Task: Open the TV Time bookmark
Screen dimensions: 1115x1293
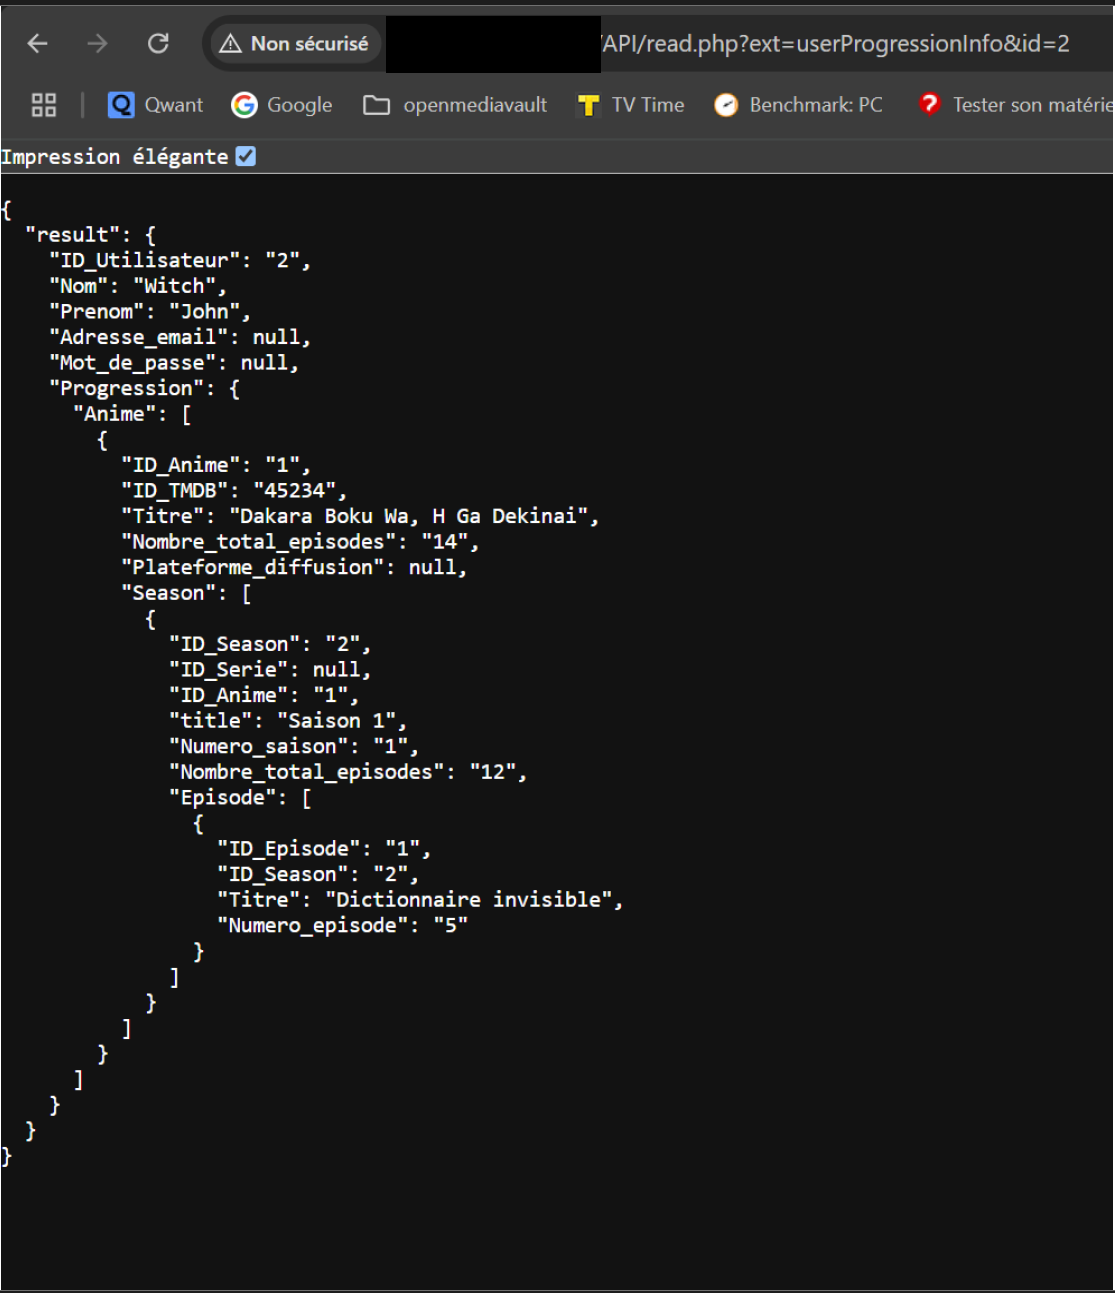Action: tap(632, 105)
